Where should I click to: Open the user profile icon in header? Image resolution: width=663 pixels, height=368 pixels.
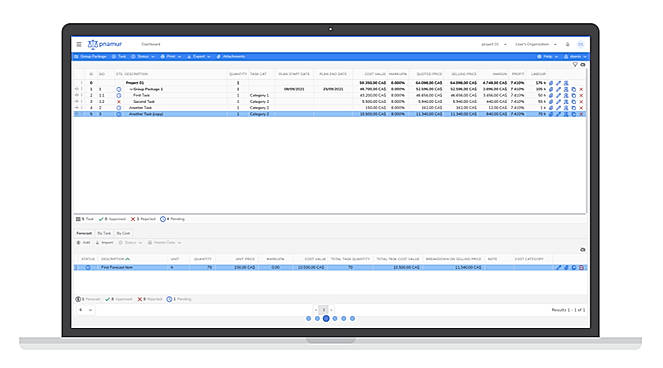(x=567, y=44)
